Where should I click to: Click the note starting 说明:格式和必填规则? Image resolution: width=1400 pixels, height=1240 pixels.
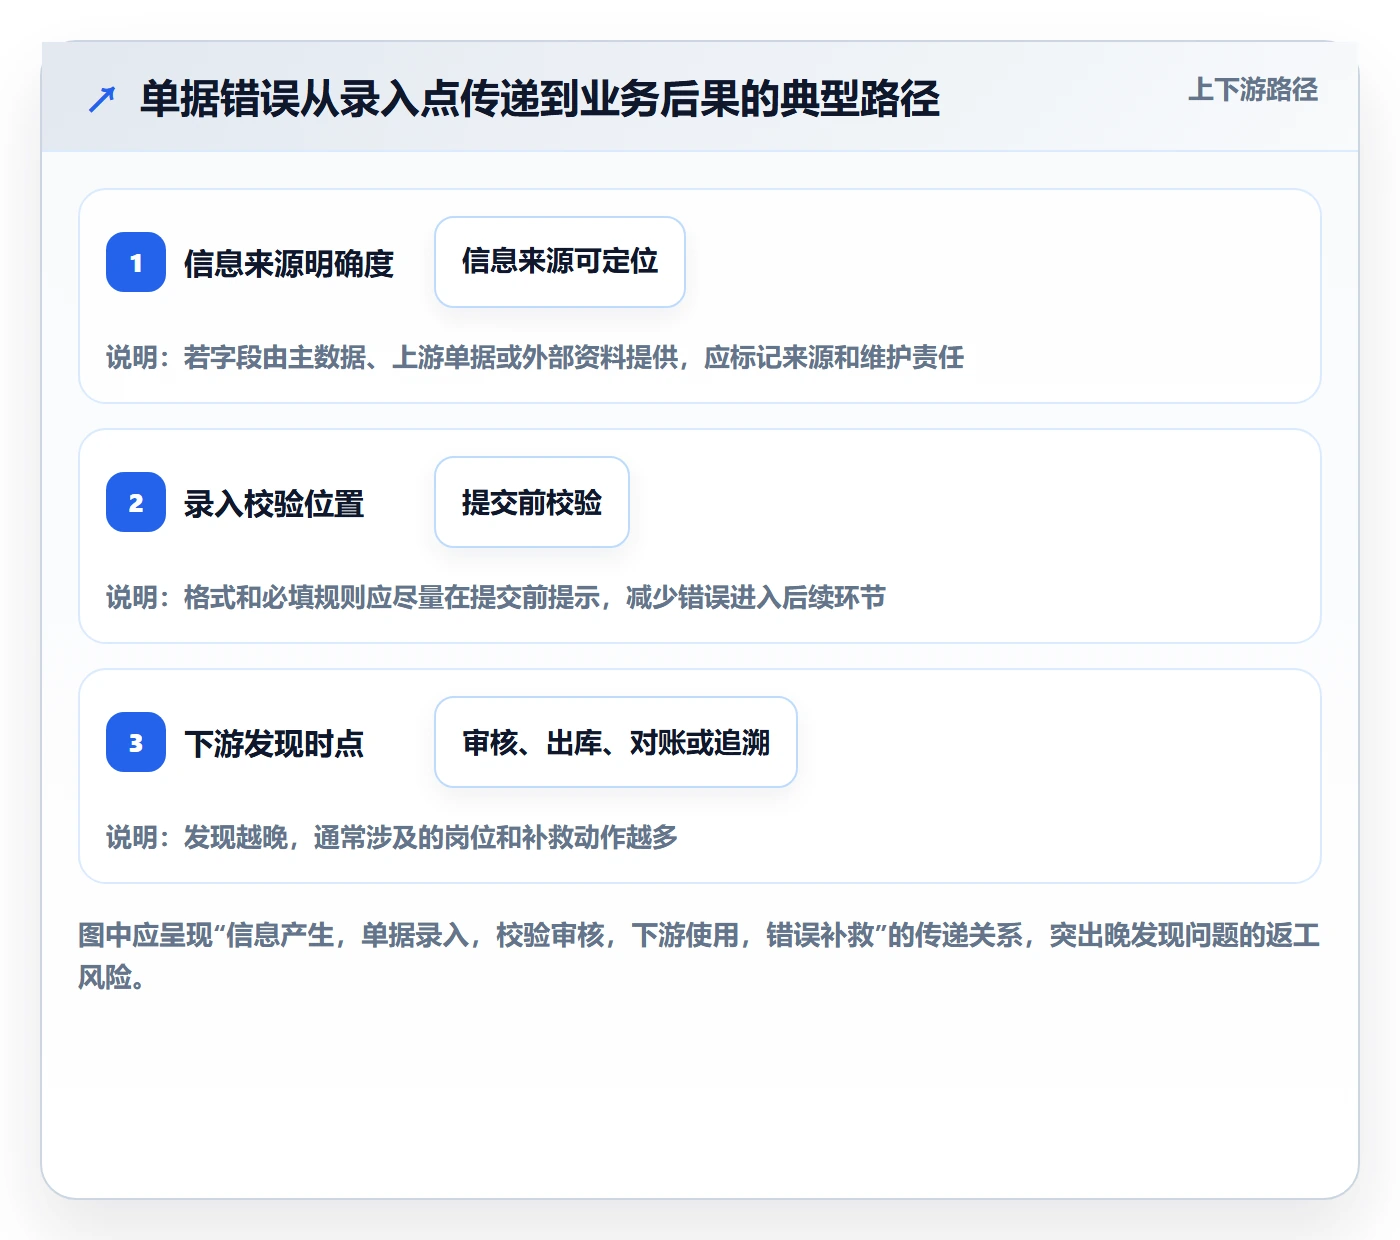pos(496,598)
